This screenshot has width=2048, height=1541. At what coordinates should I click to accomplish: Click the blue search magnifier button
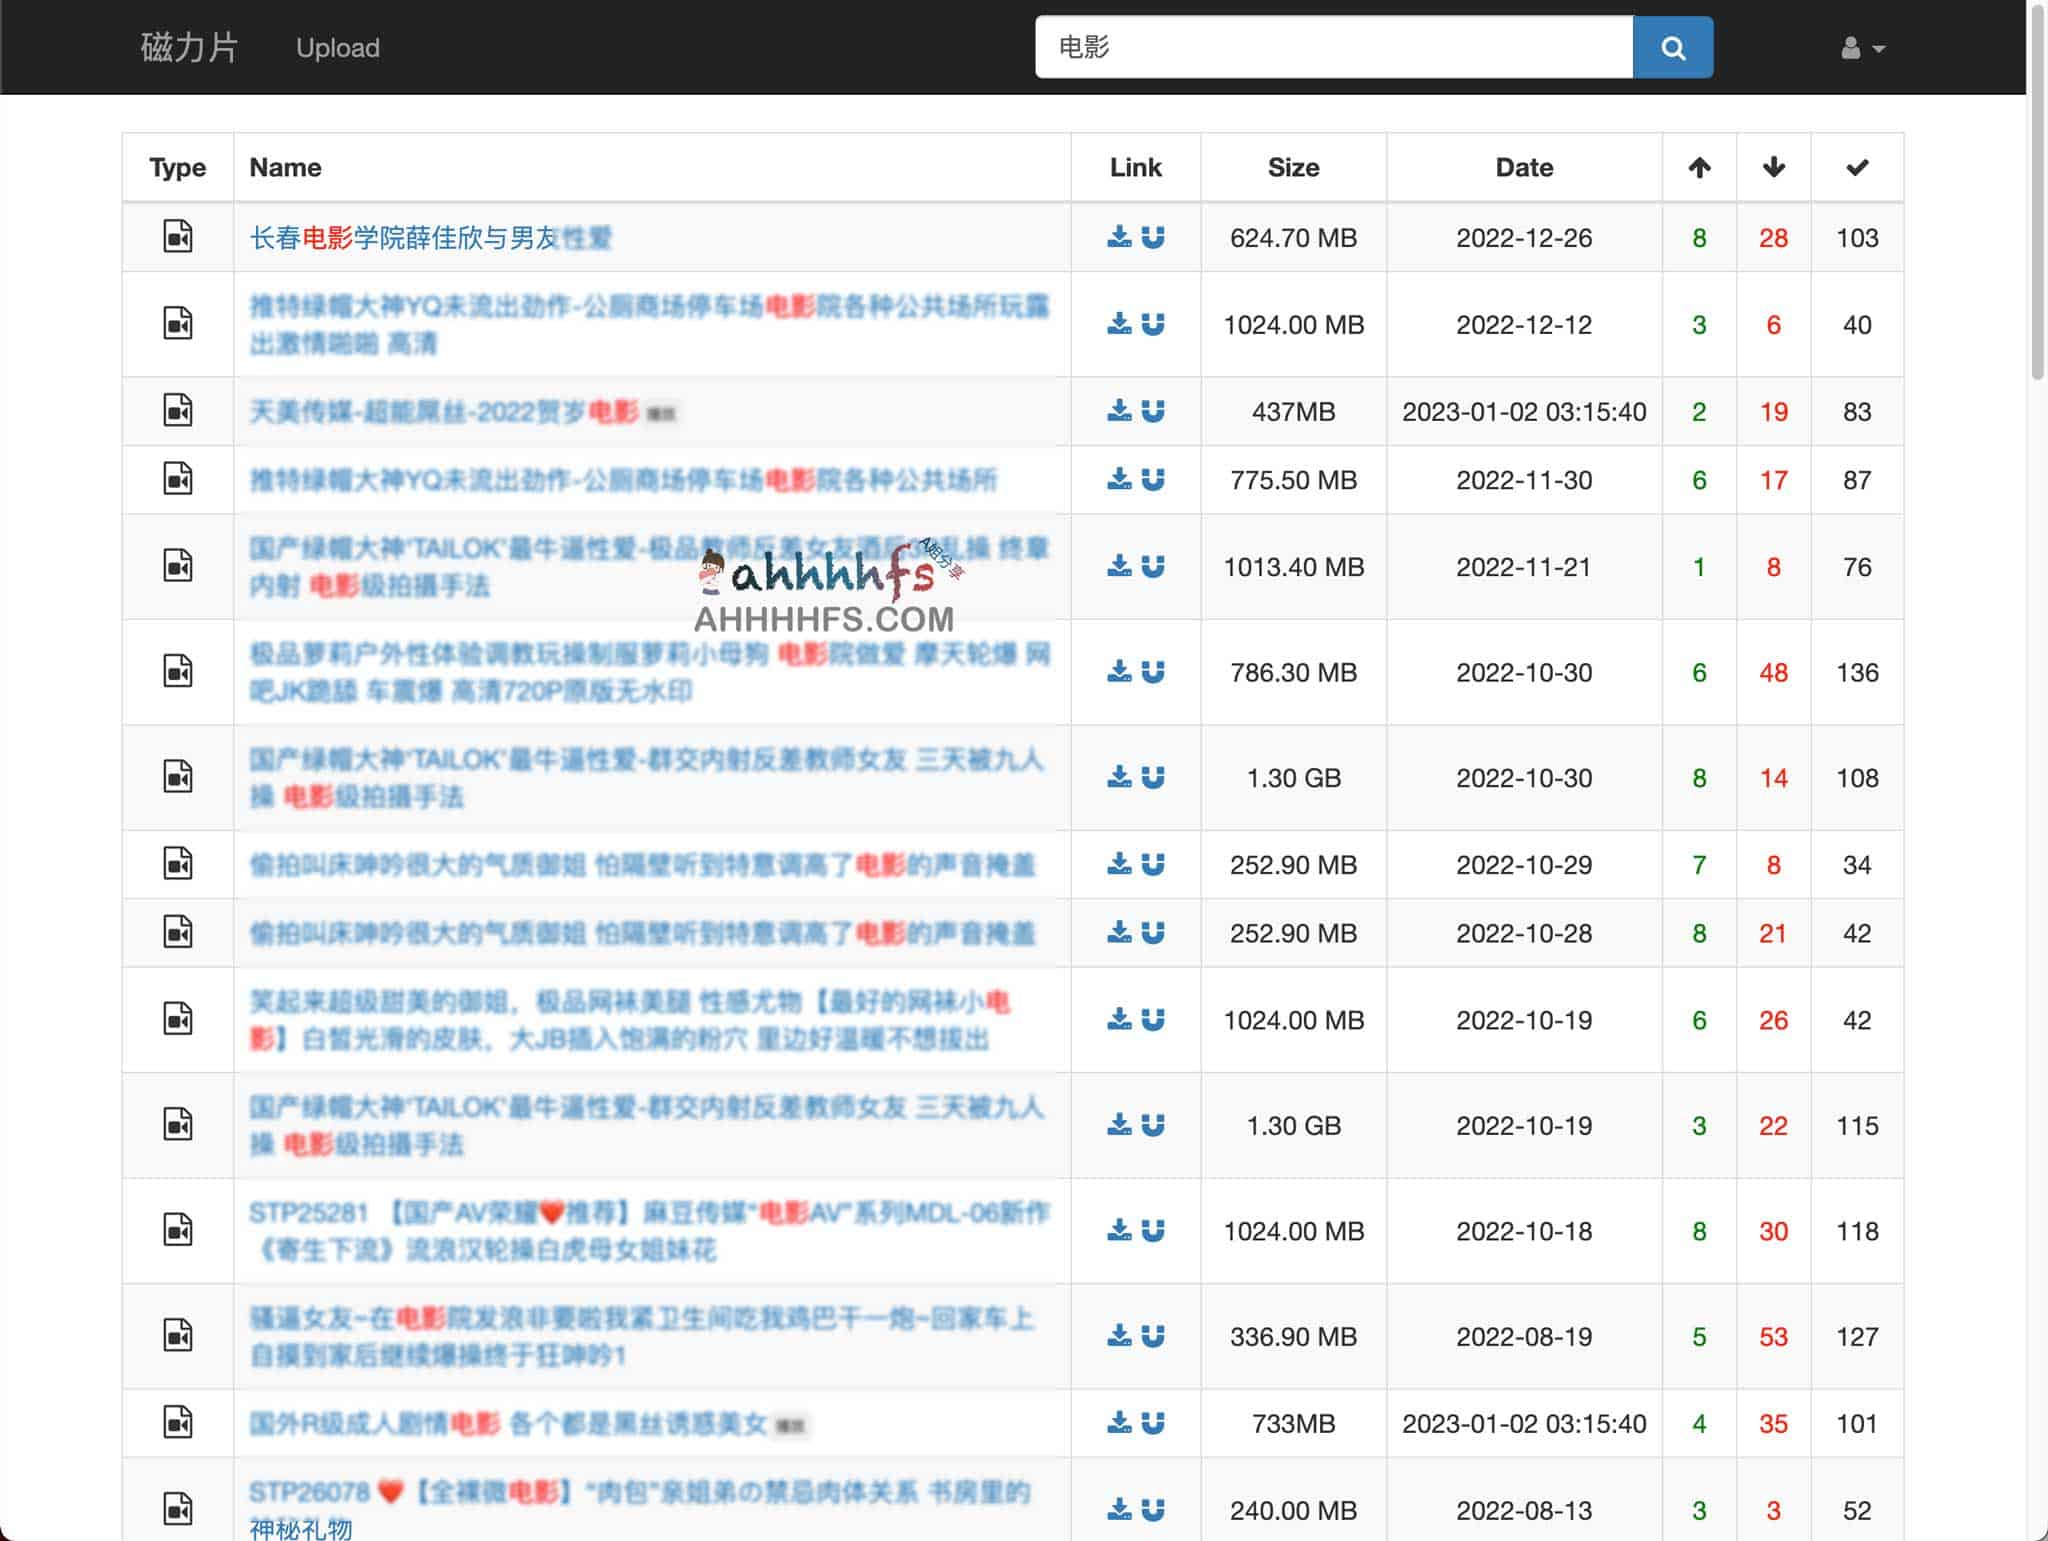[x=1672, y=47]
